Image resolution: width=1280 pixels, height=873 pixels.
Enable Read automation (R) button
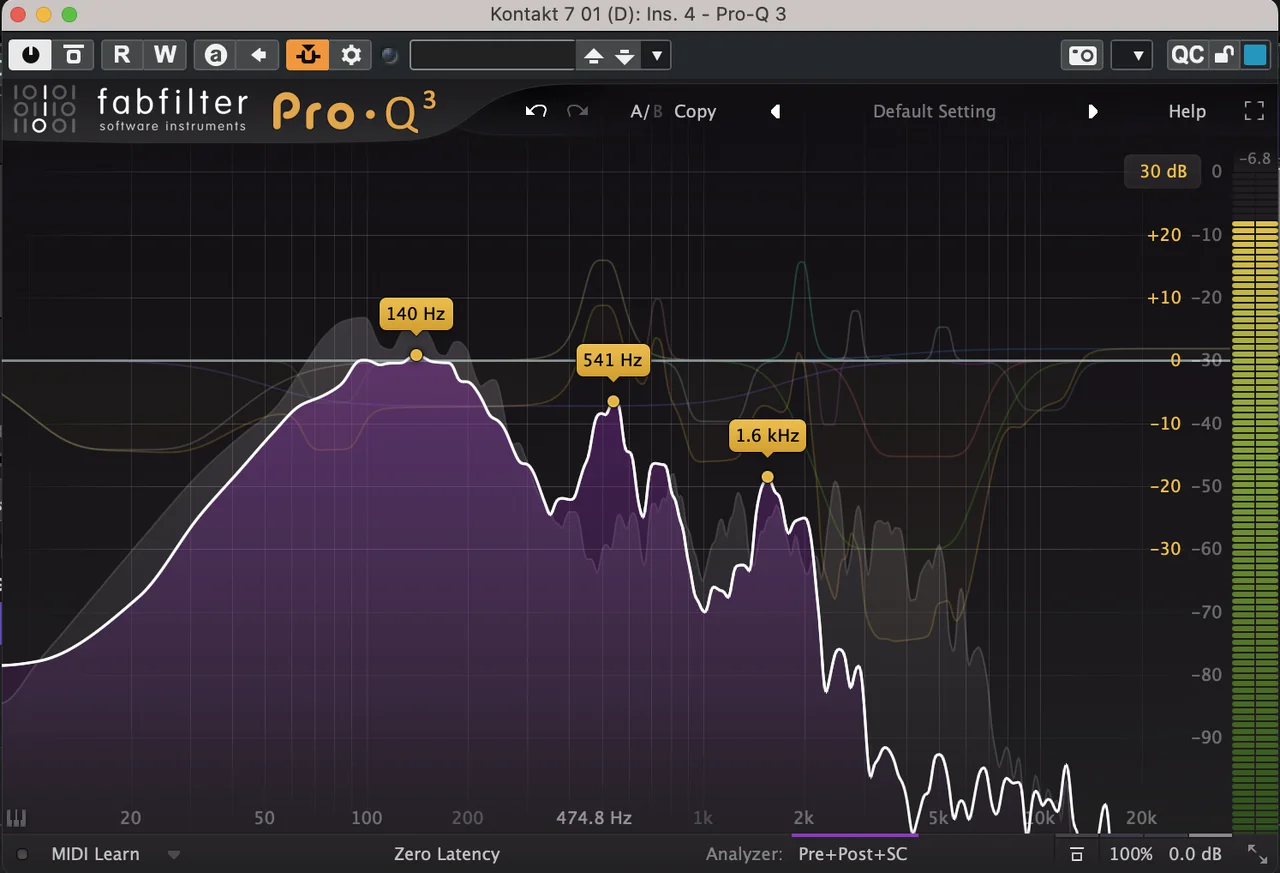[x=122, y=55]
